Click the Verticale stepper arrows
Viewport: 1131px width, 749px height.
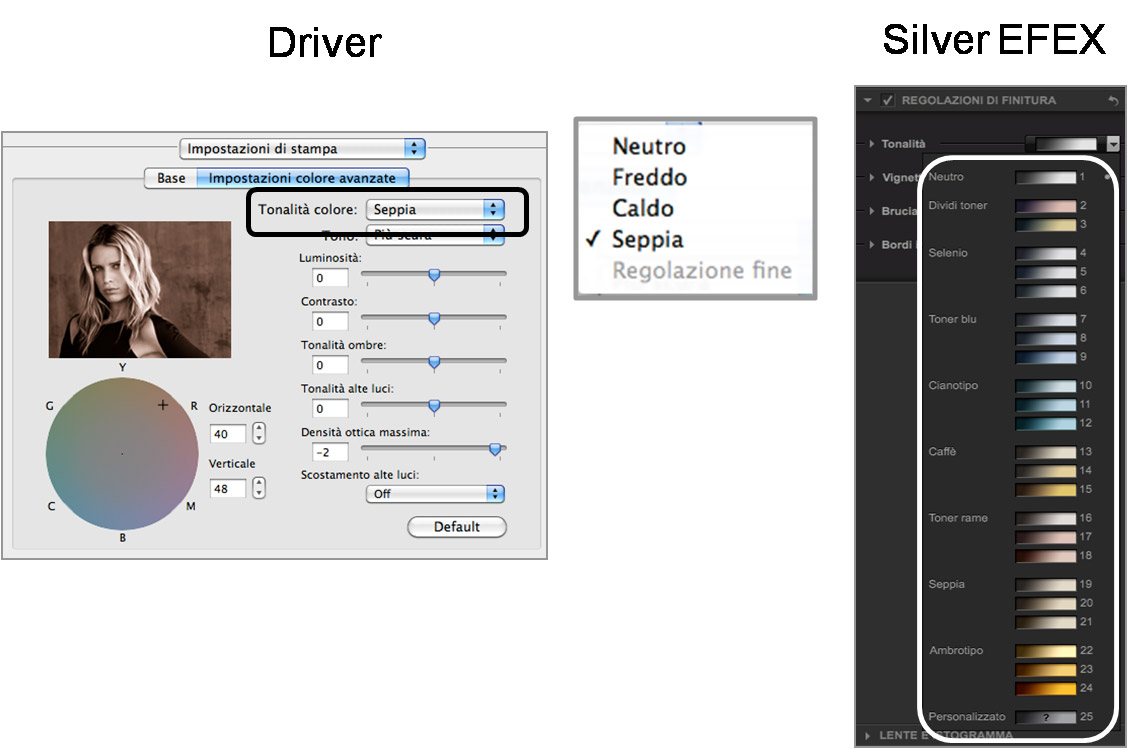259,488
